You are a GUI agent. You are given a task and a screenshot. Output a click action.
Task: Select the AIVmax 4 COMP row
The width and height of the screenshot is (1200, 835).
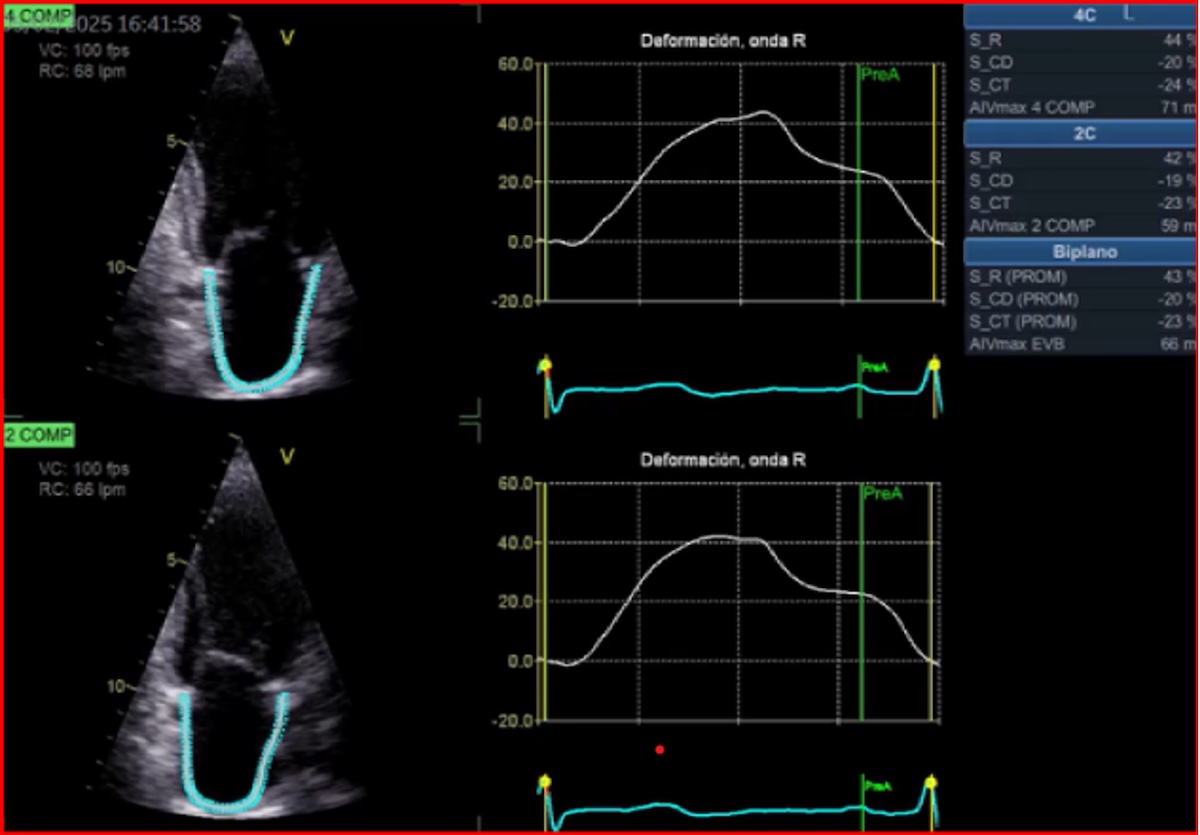[1082, 107]
